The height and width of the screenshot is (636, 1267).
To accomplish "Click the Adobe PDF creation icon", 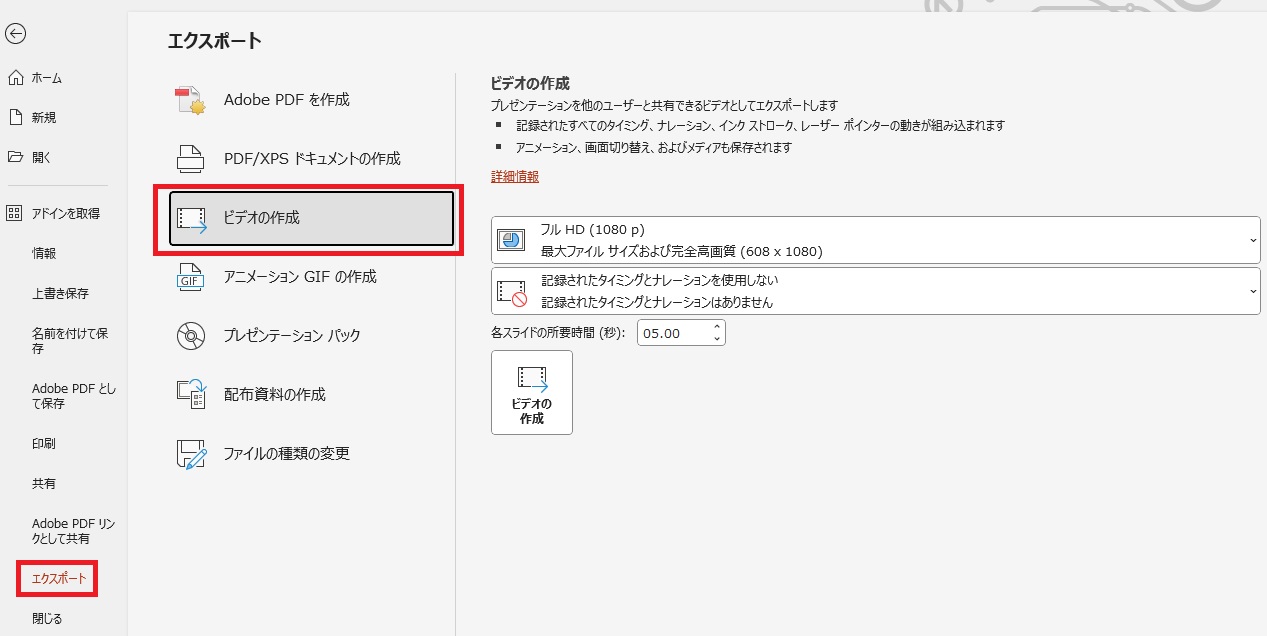I will (x=190, y=100).
